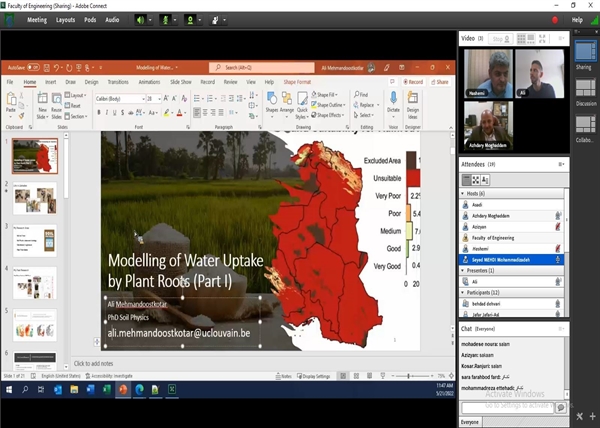Screen dimensions: 600x428
Task: Mute the speaker icon in Adobe Connect bar
Action: coord(140,19)
